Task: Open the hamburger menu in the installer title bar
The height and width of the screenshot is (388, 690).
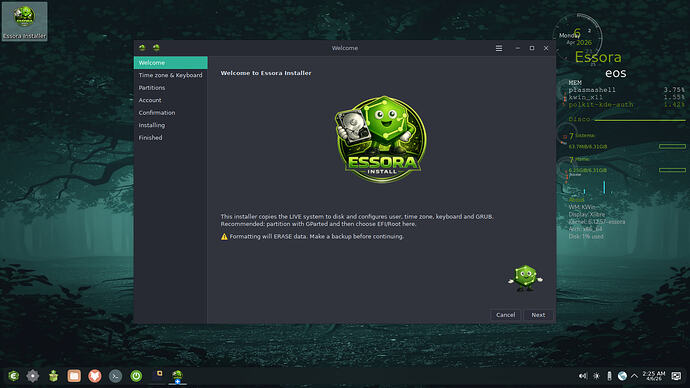Action: tap(499, 48)
